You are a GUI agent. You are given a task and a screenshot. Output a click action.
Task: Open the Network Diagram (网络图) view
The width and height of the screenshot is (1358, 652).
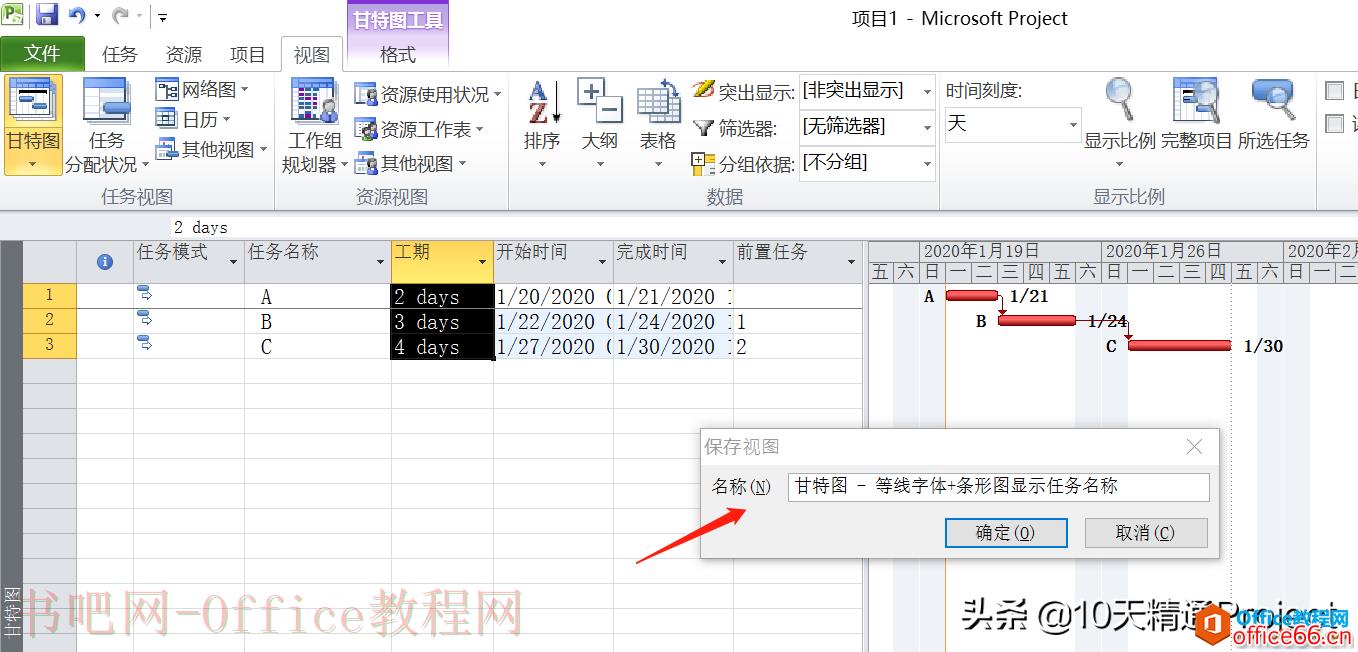202,90
